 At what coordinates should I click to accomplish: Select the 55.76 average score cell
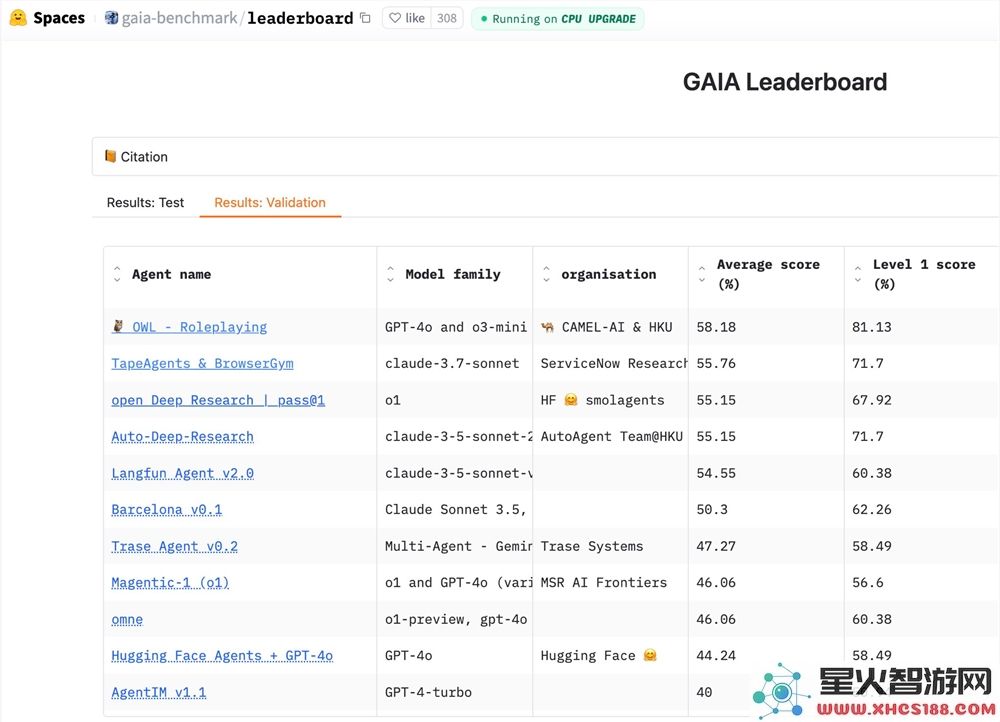coord(767,363)
